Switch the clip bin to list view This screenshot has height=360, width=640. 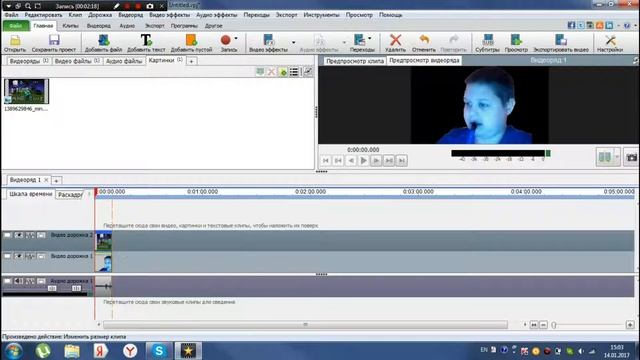294,72
